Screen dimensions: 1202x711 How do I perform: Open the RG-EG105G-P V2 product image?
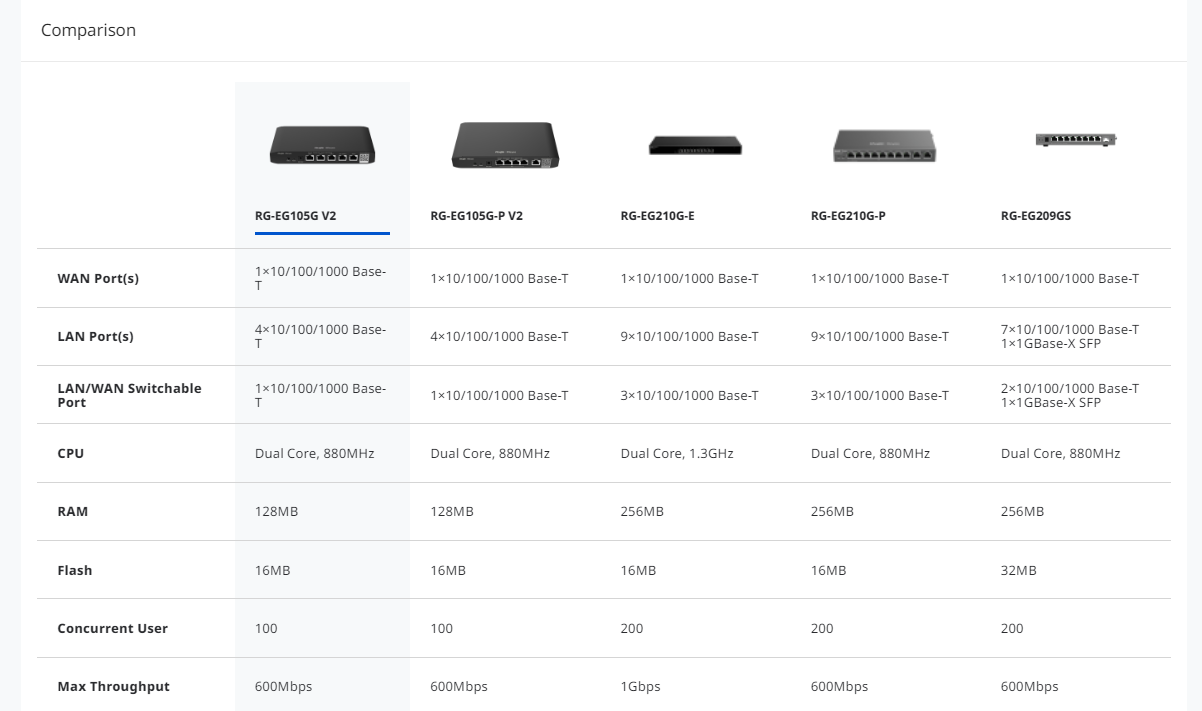click(x=505, y=145)
